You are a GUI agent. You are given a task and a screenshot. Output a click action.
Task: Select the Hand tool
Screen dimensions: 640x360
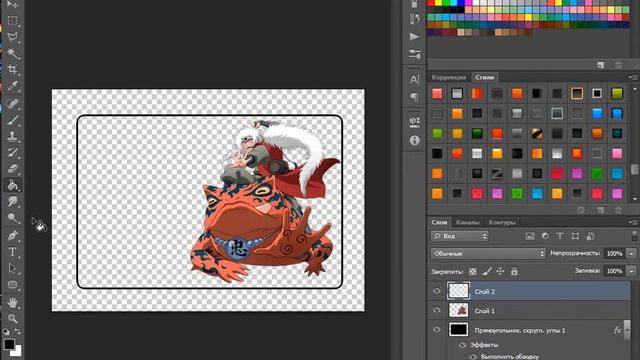coord(12,302)
